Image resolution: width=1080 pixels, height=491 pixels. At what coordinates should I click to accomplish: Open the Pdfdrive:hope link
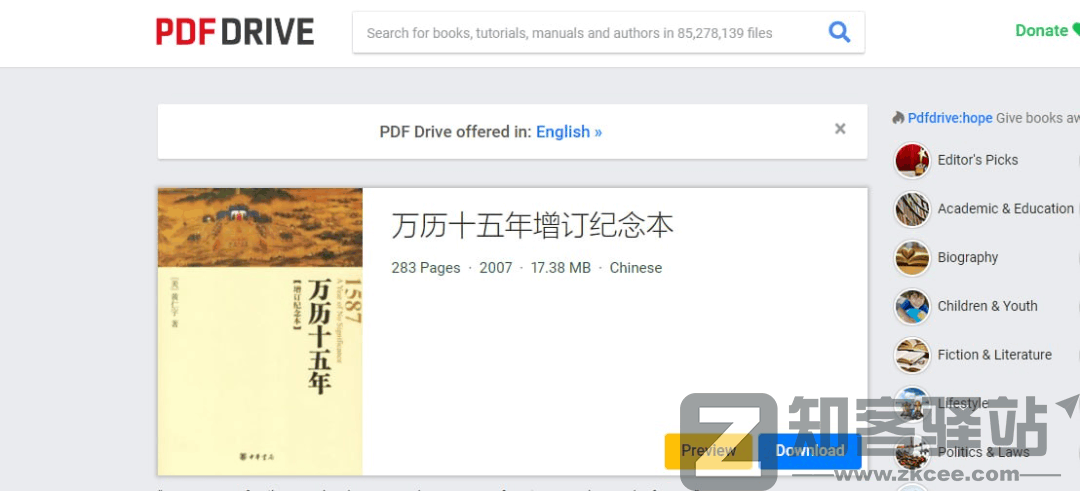click(x=950, y=118)
